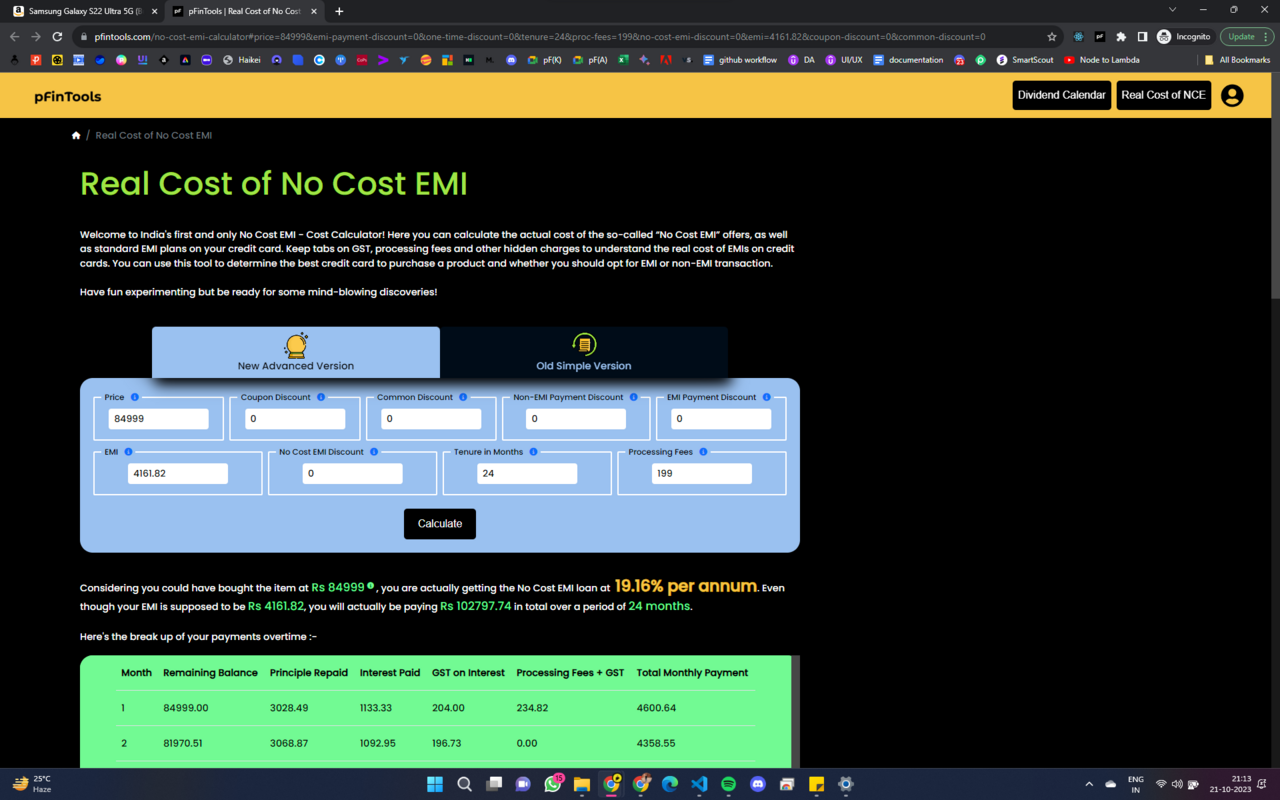Open WhatsApp from the taskbar
Image resolution: width=1280 pixels, height=800 pixels.
coord(552,784)
